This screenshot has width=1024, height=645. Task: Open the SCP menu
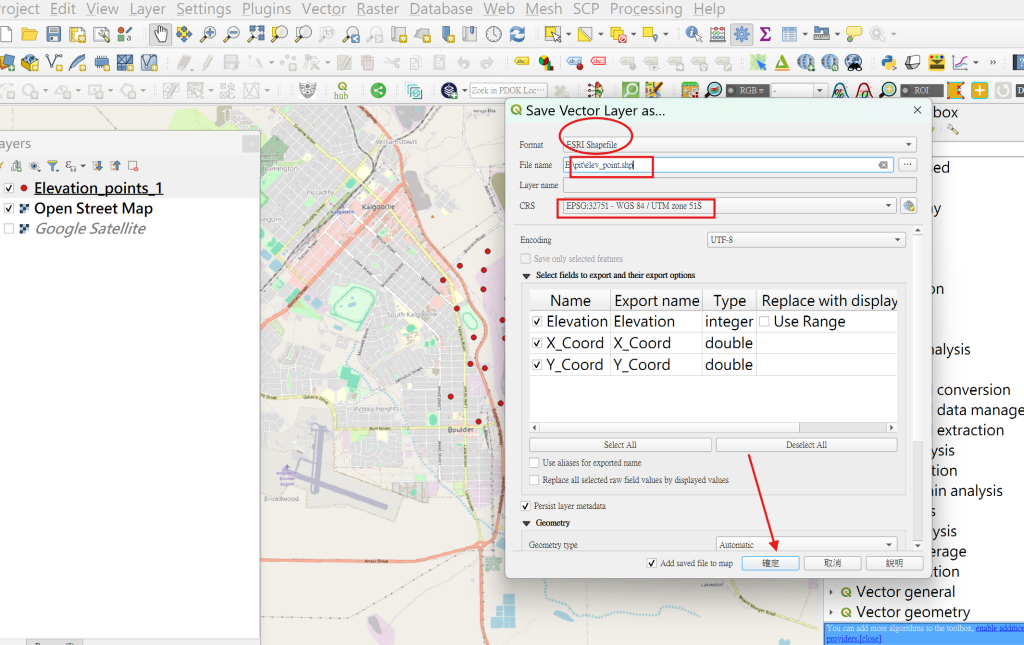(586, 9)
